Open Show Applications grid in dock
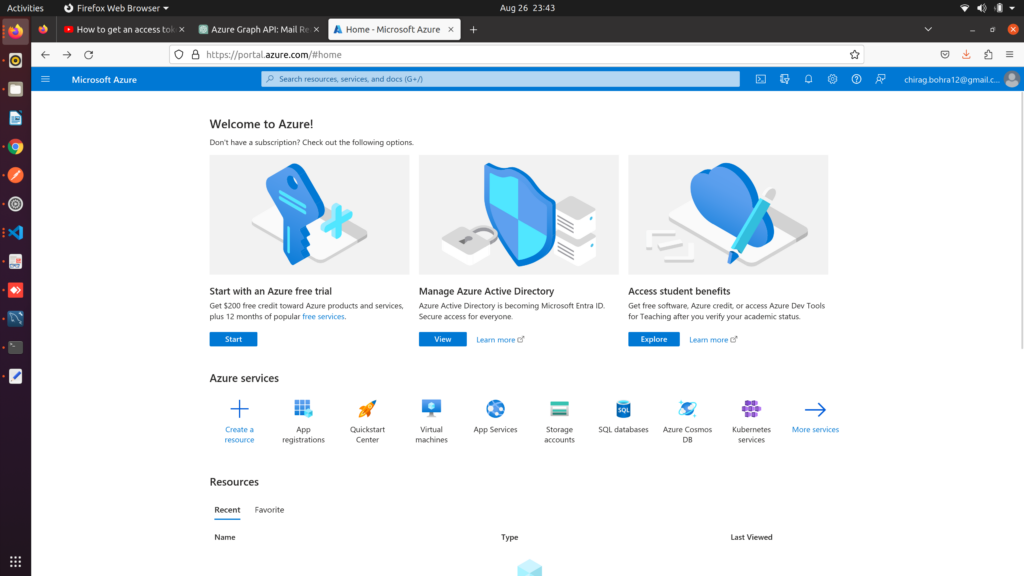 click(16, 562)
